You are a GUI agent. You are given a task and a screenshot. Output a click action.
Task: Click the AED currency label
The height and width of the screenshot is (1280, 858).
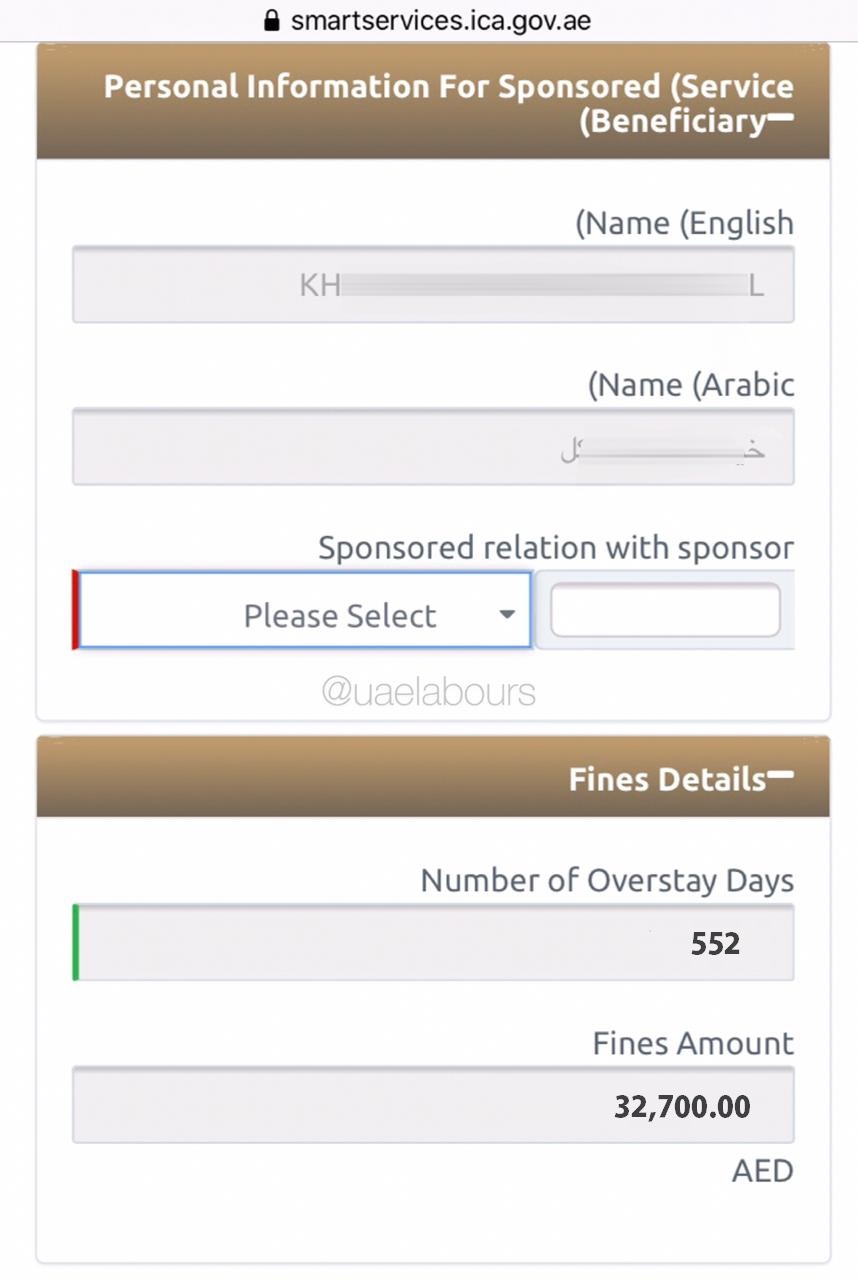point(762,1171)
